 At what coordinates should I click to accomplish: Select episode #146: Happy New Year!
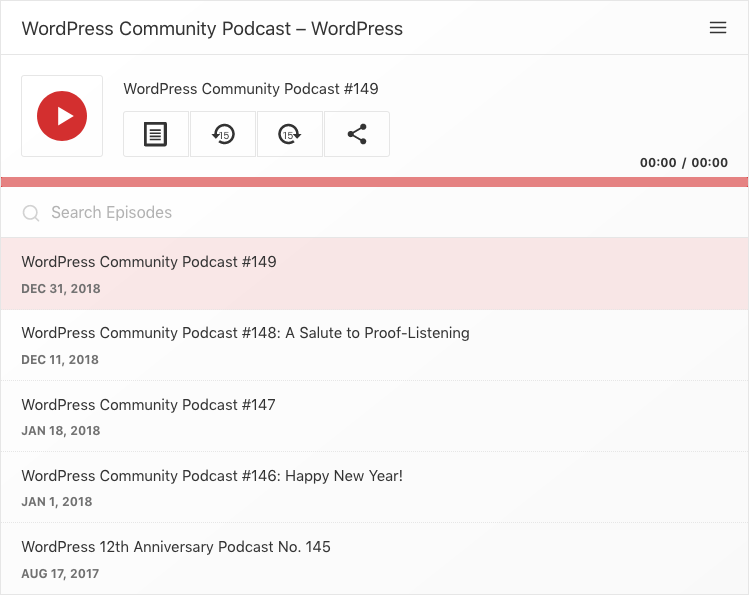374,487
